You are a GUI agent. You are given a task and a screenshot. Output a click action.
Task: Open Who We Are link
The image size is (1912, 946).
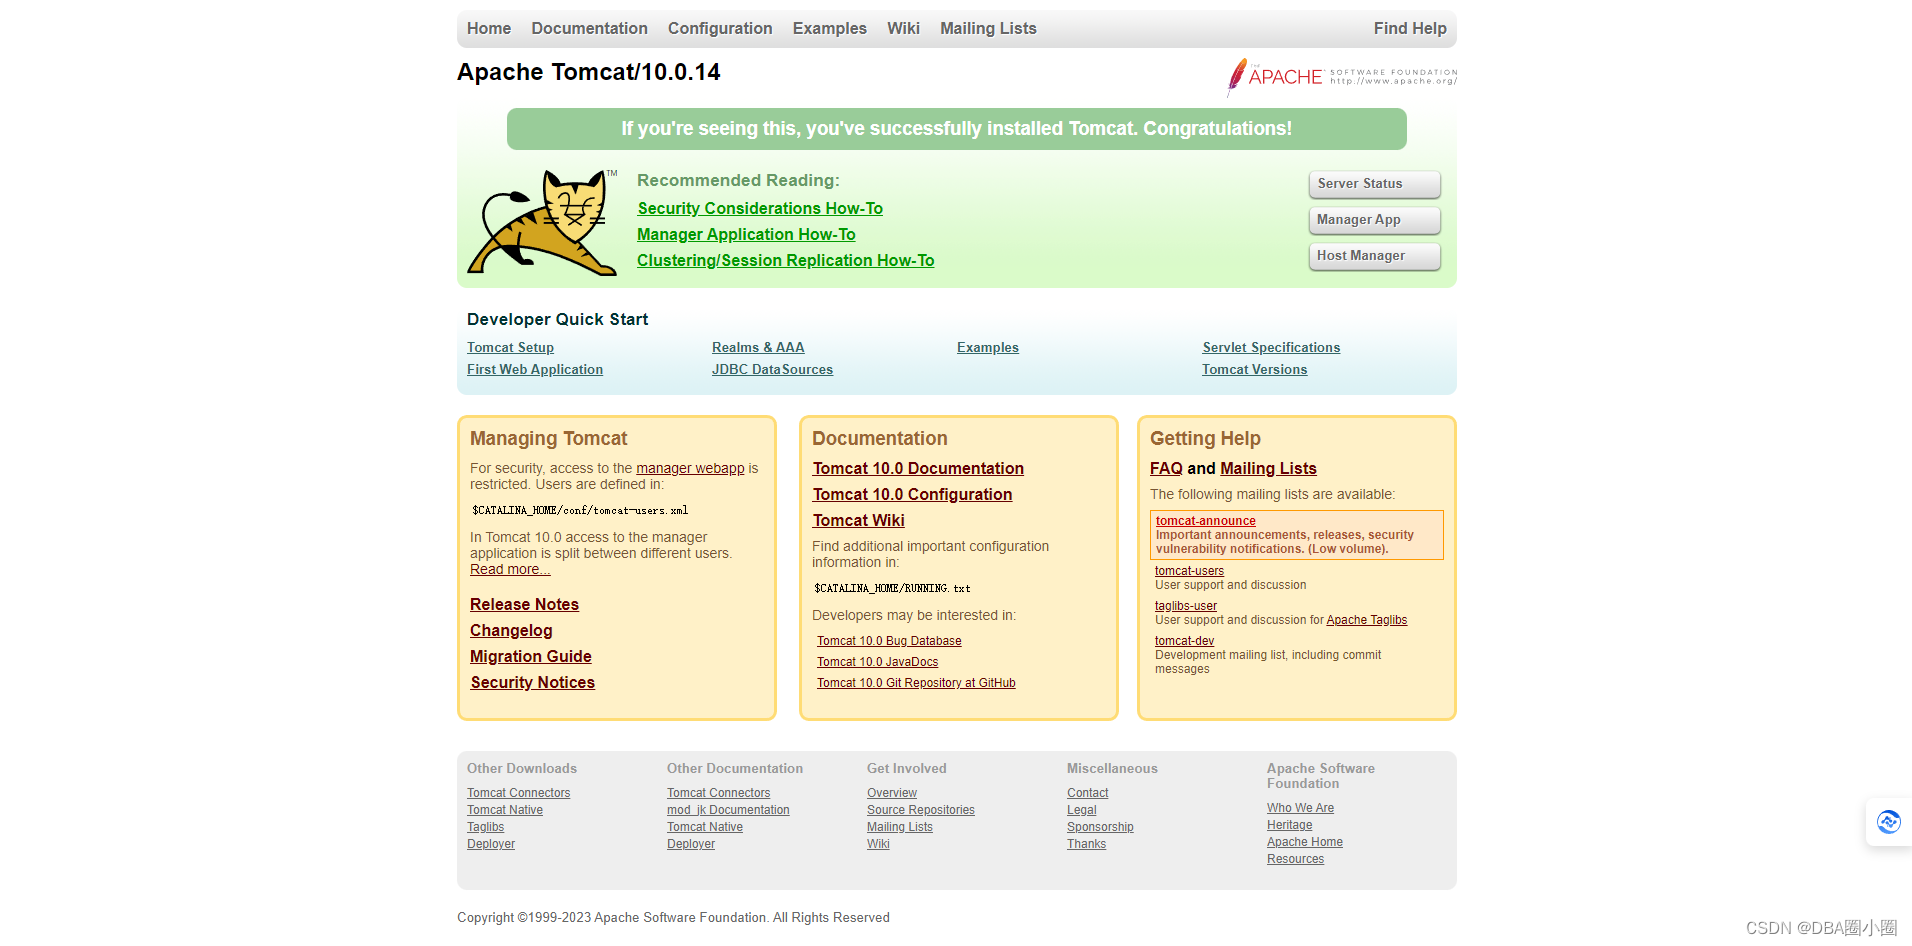pos(1300,808)
